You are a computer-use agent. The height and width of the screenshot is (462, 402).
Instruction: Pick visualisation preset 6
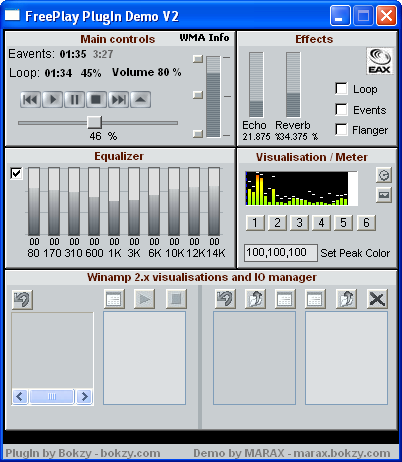[366, 223]
